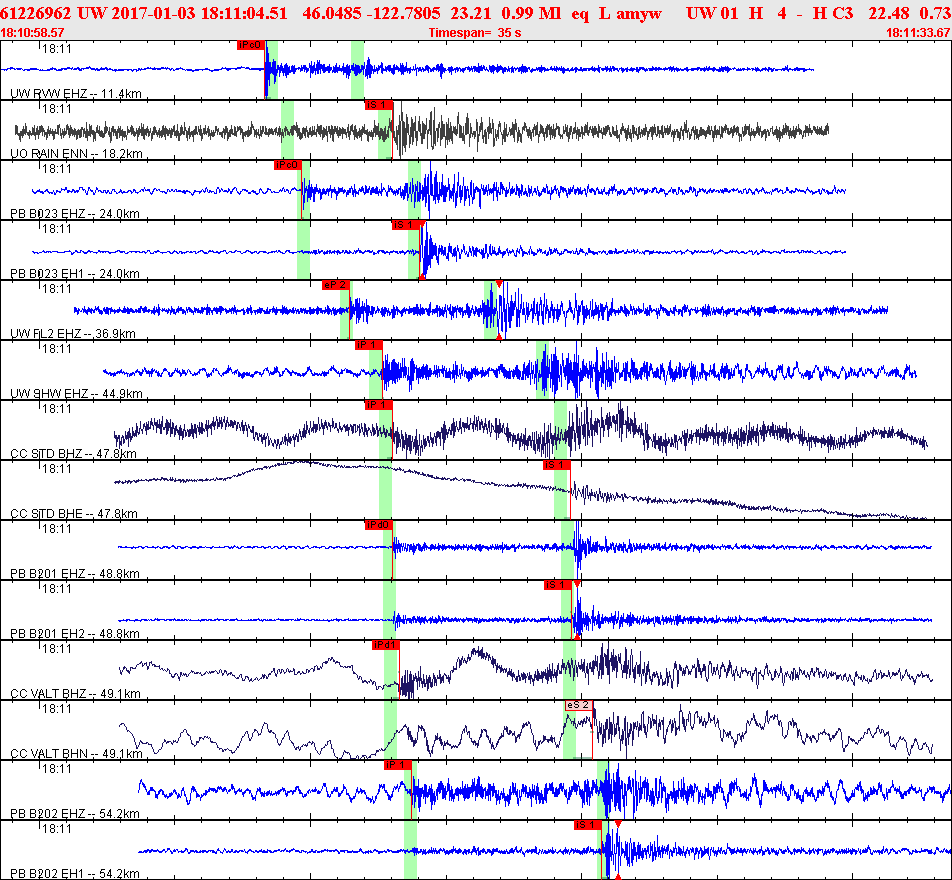This screenshot has width=952, height=880.
Task: Click the Timespan= 35 s label
Action: pyautogui.click(x=475, y=33)
